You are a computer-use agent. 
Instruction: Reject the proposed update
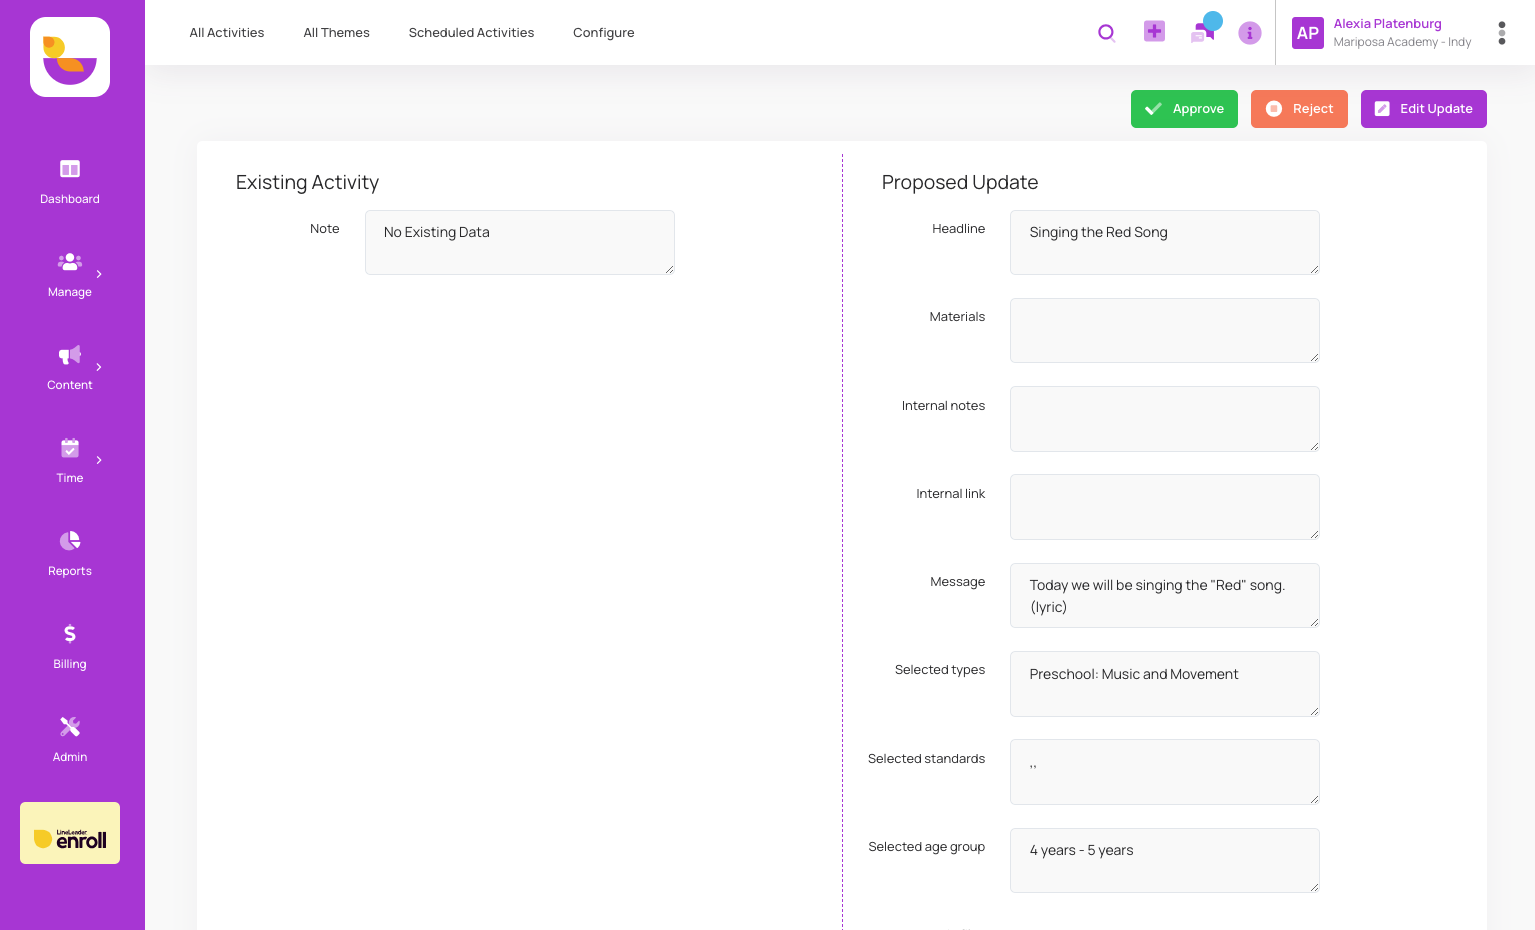[x=1299, y=109]
